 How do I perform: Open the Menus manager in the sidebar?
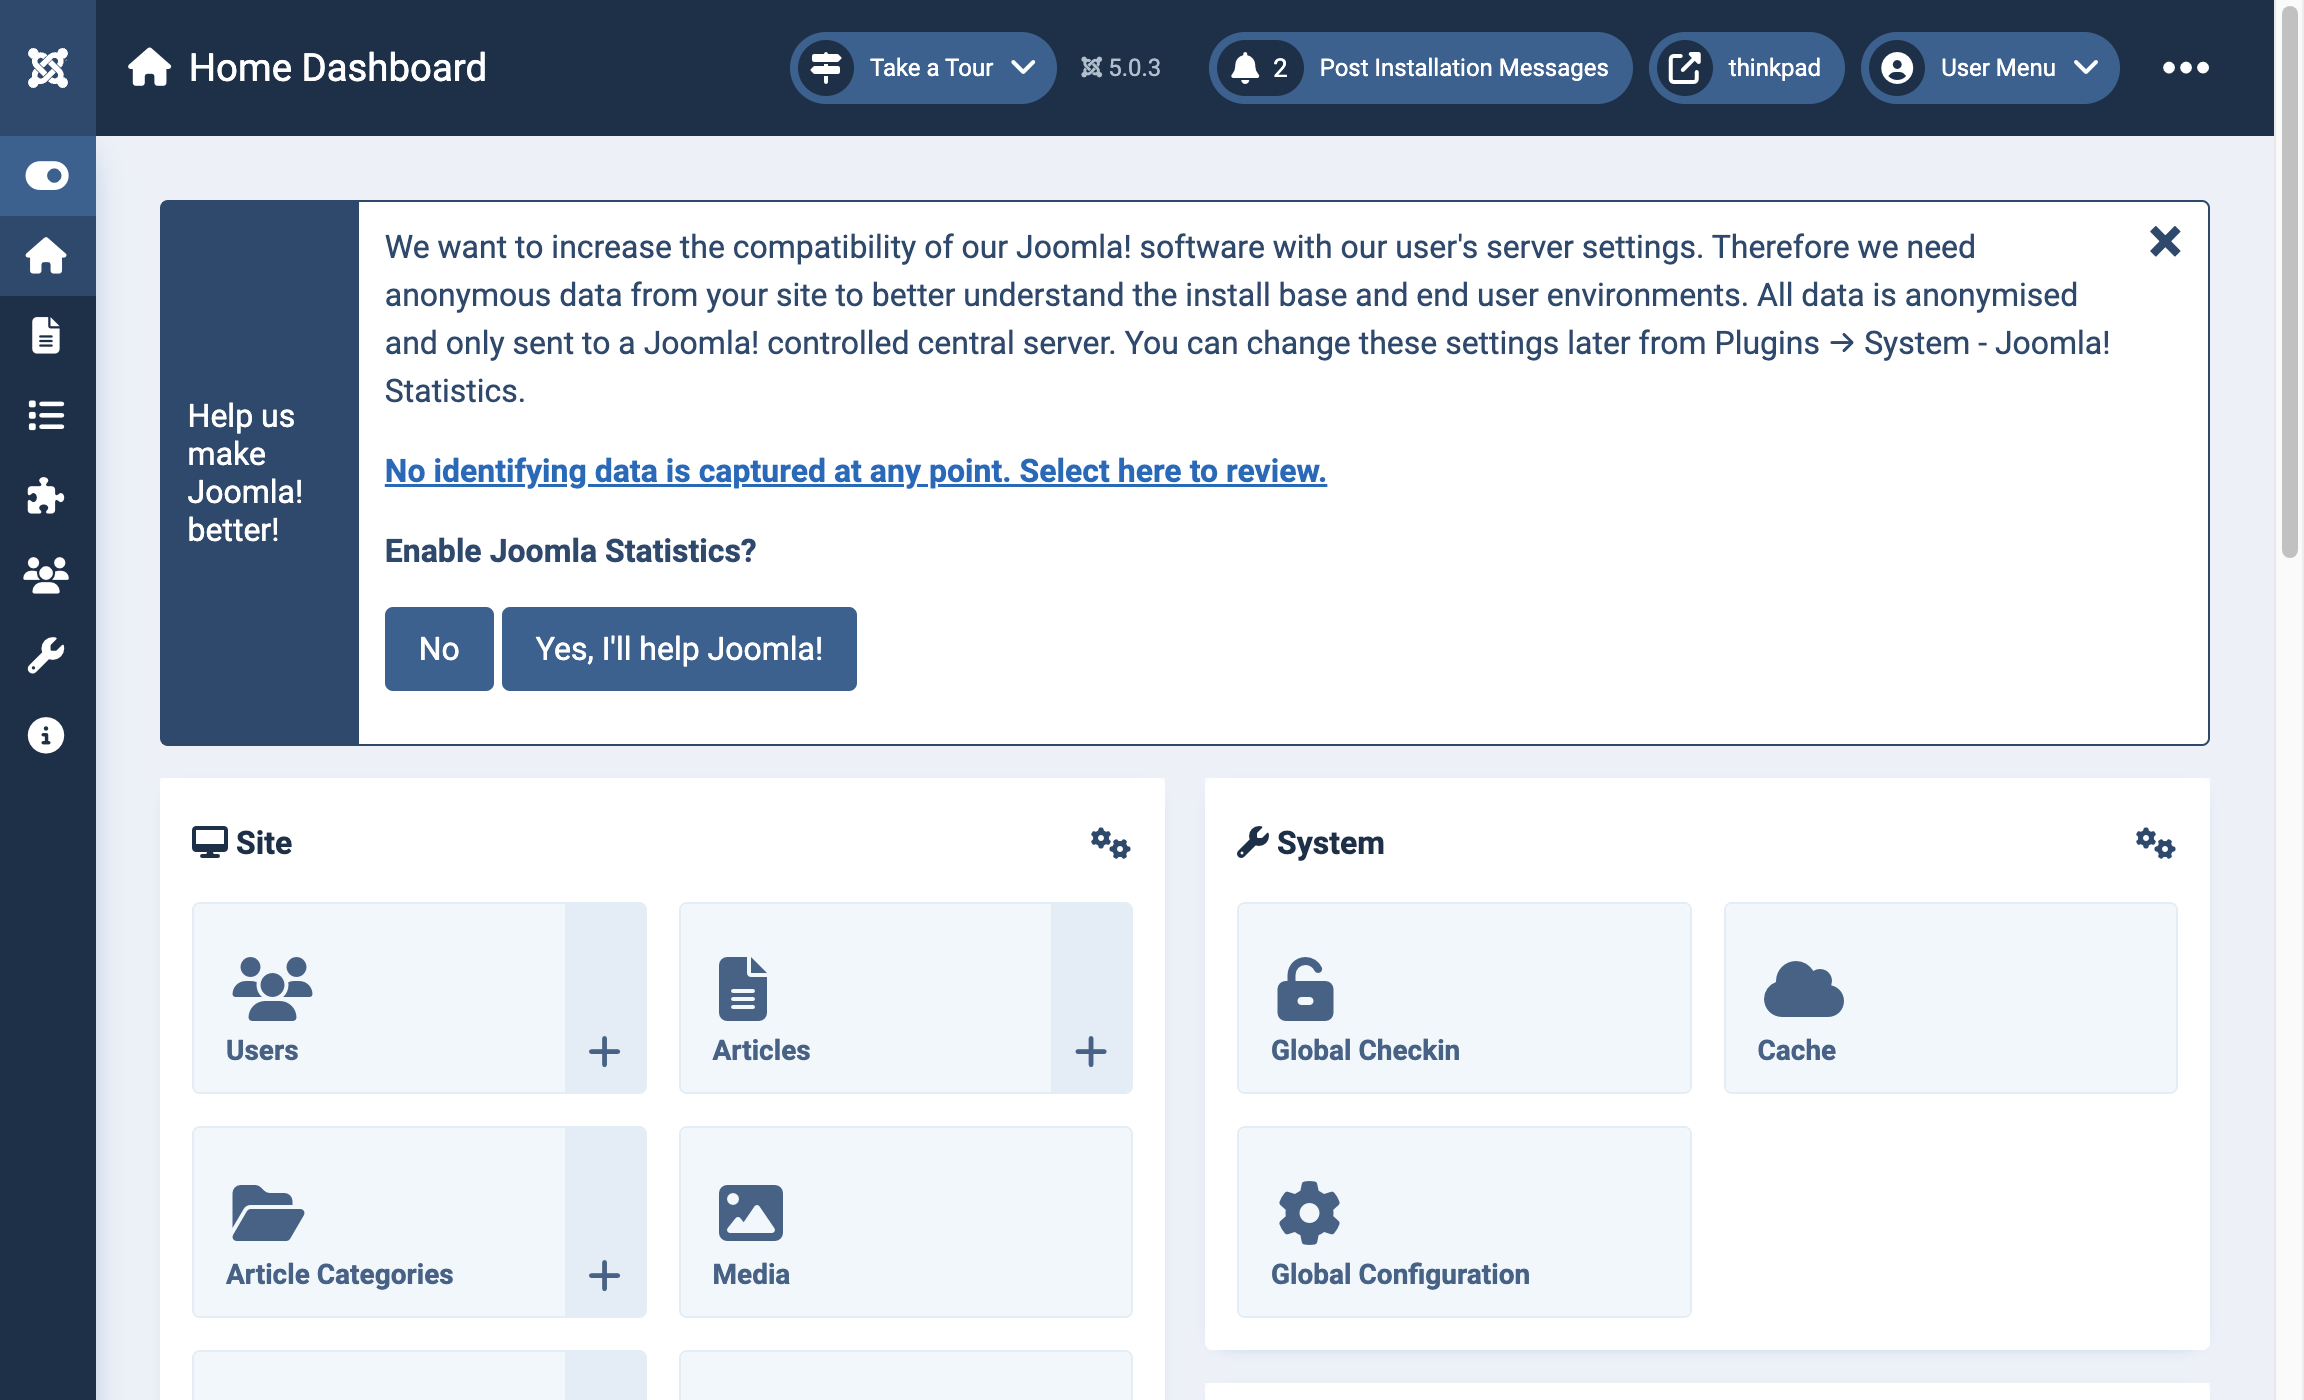(x=47, y=416)
